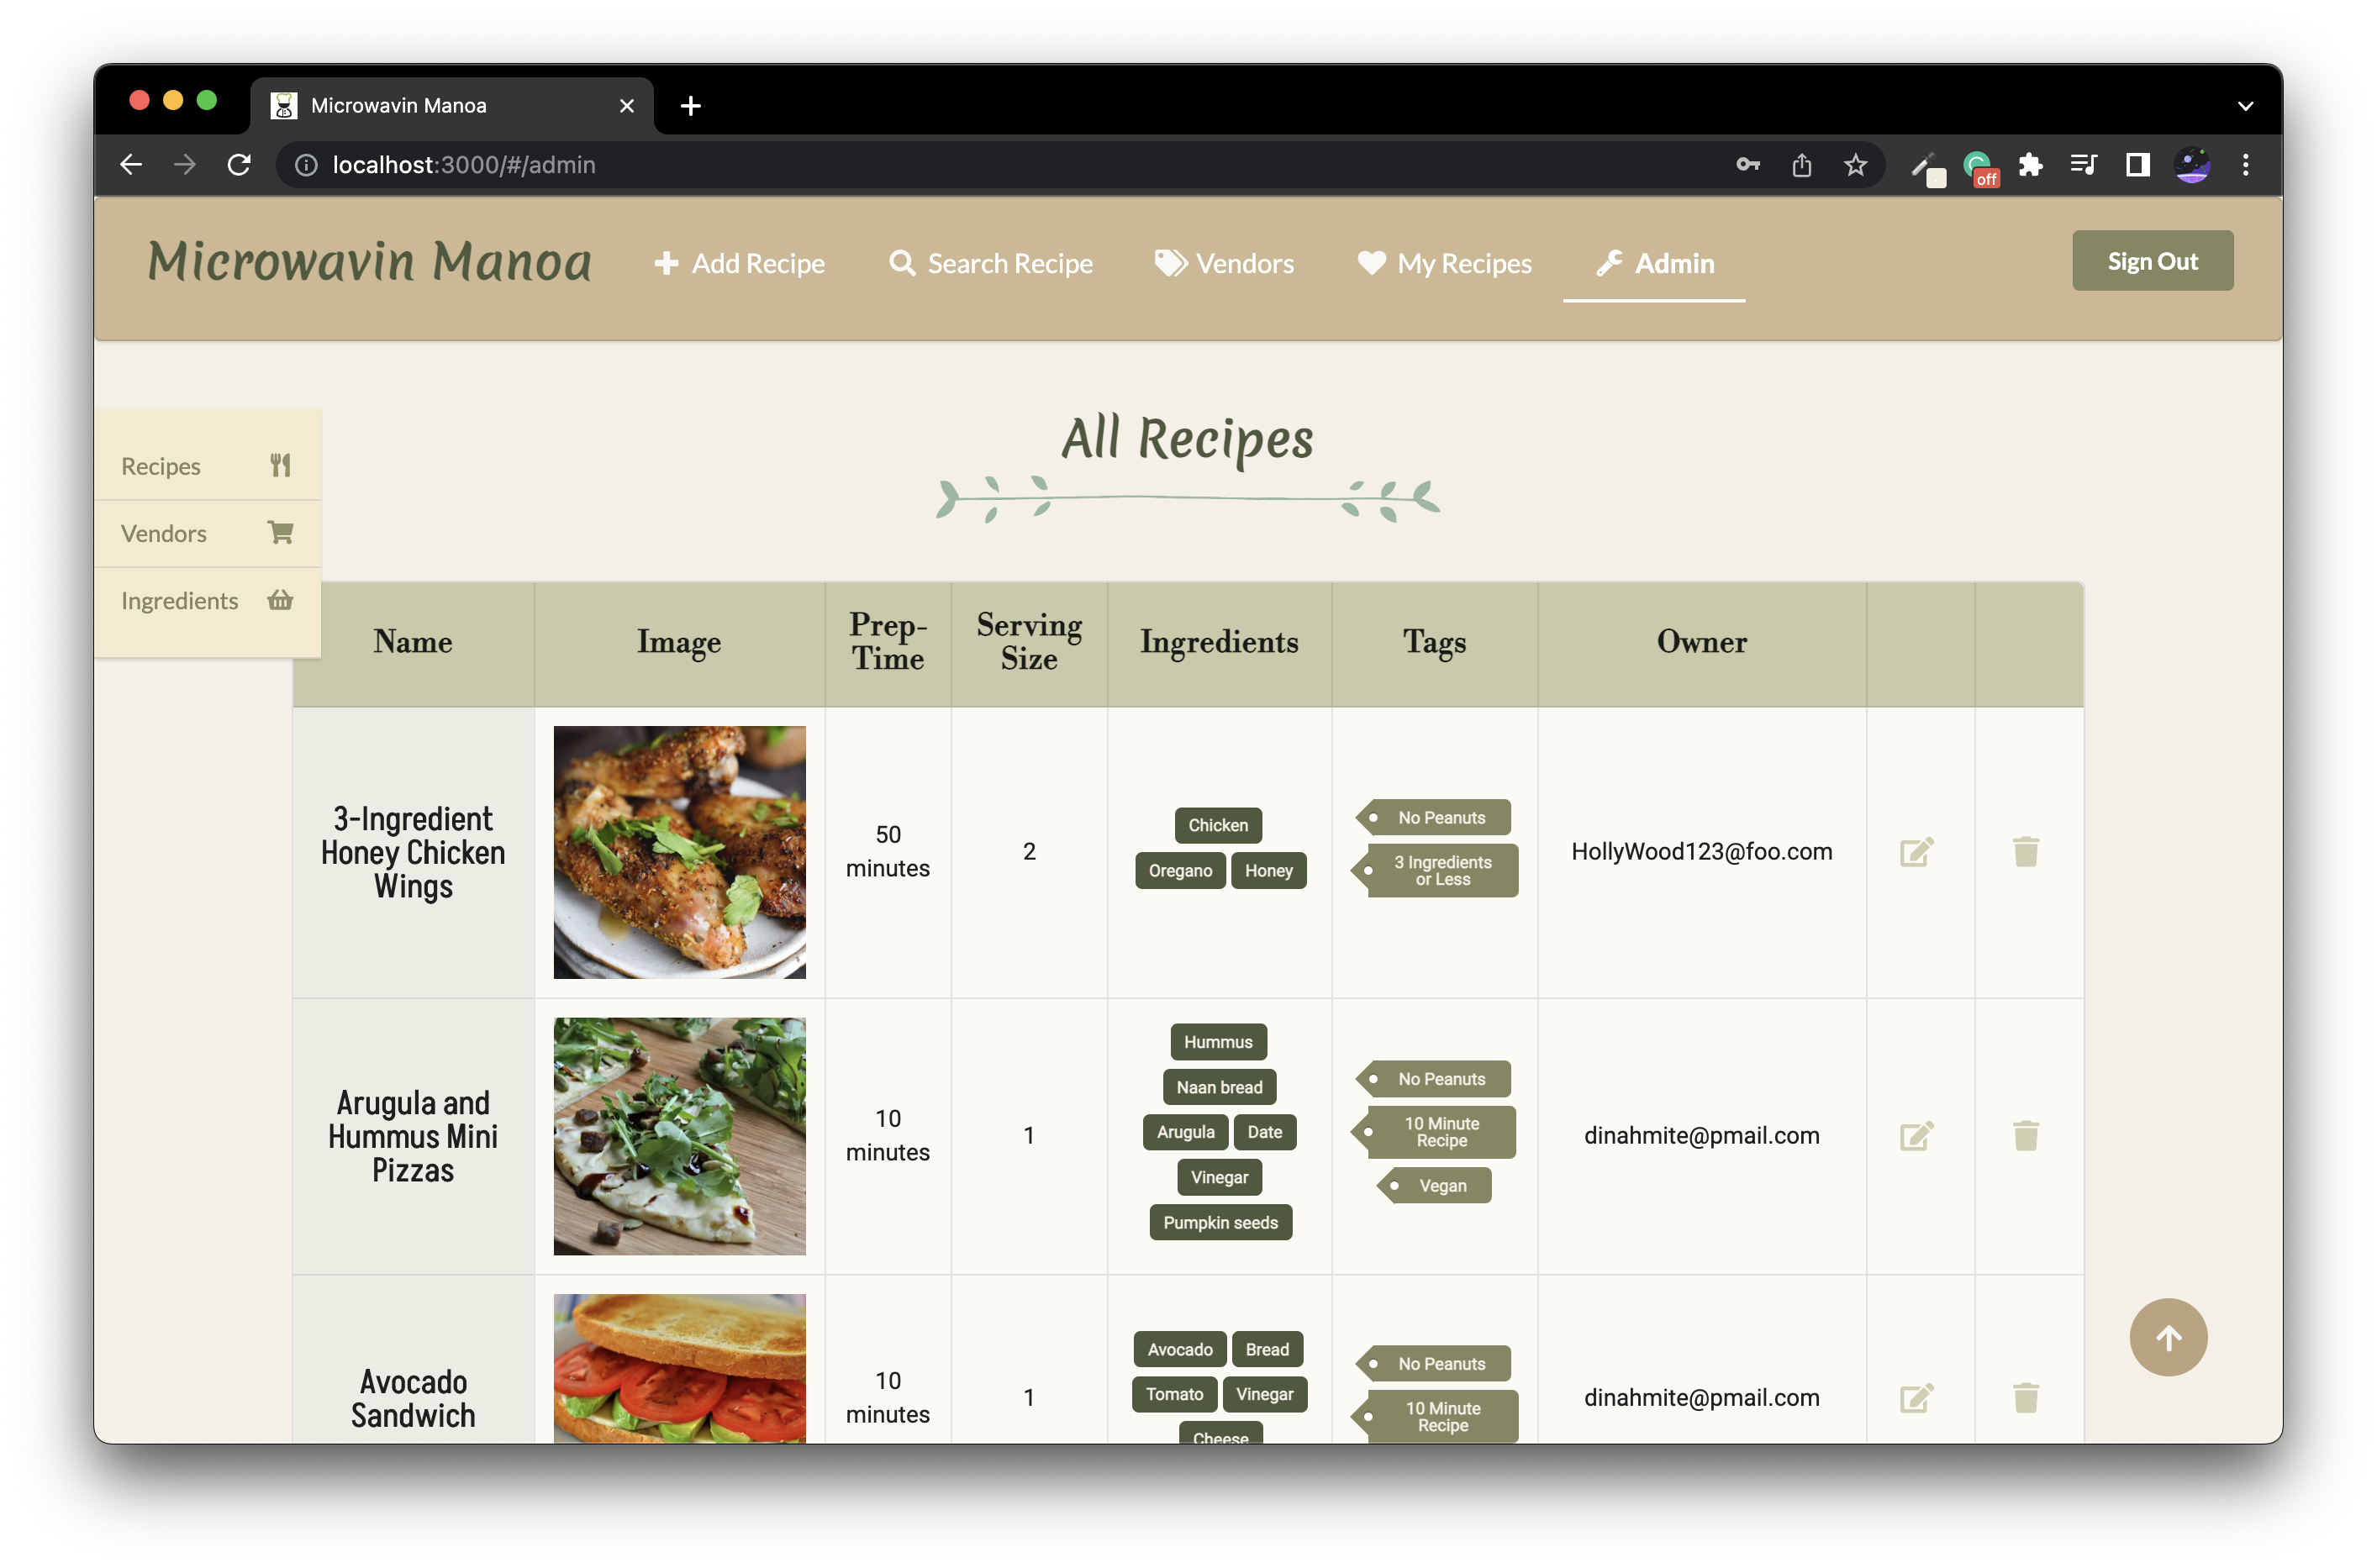
Task: Open Add Recipe in the navbar
Action: (x=740, y=263)
